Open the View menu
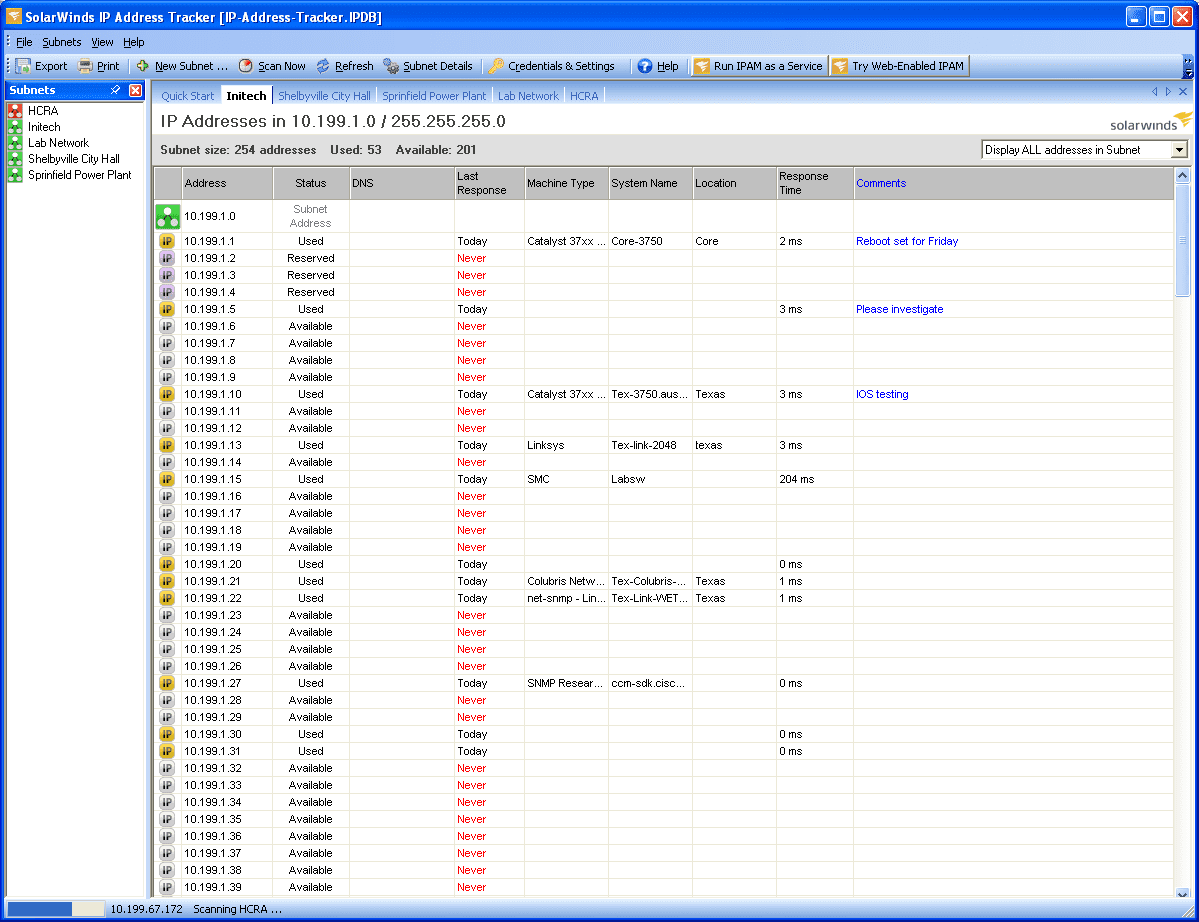 coord(102,42)
